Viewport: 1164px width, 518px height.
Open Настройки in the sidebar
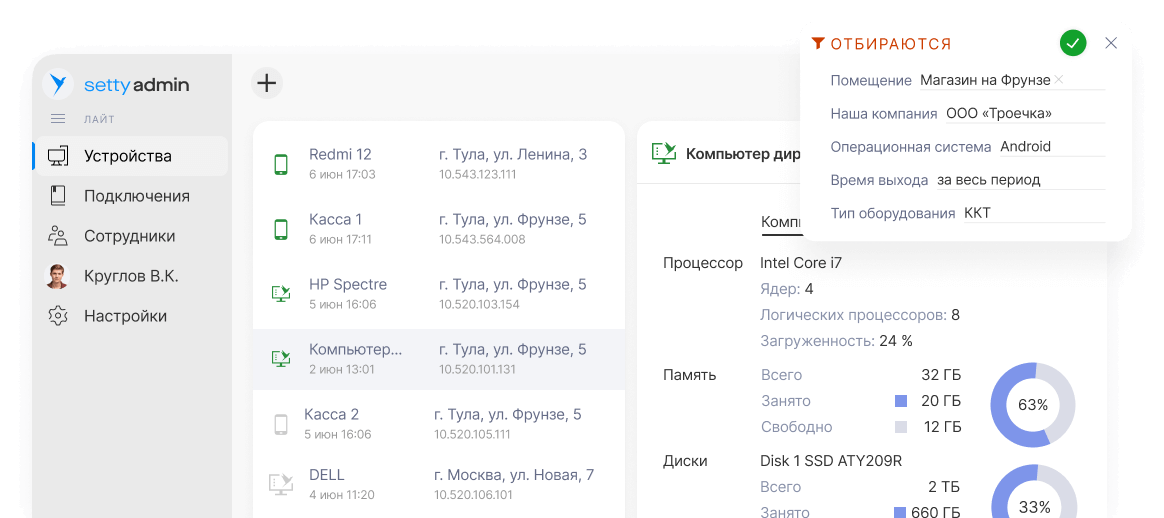[125, 316]
